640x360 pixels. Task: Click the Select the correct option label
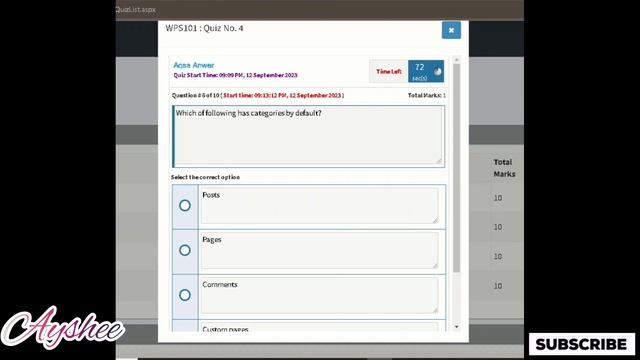(x=205, y=177)
